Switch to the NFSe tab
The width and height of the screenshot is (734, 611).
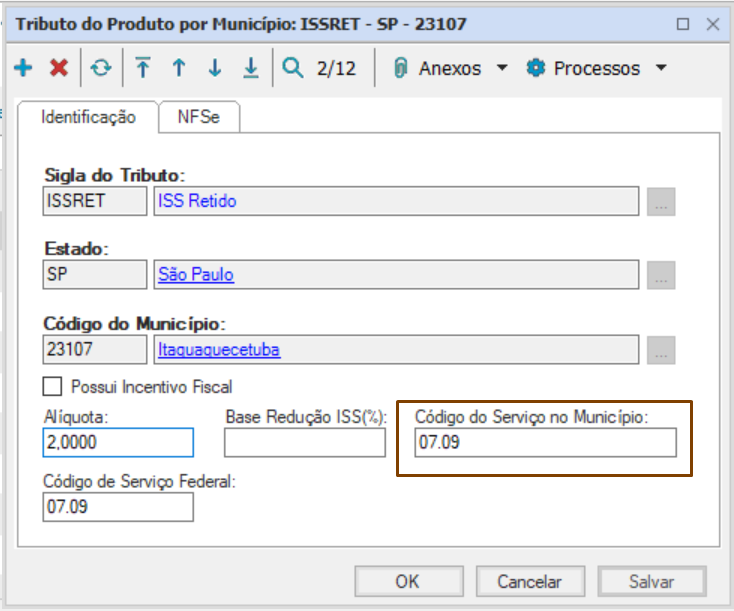(198, 117)
